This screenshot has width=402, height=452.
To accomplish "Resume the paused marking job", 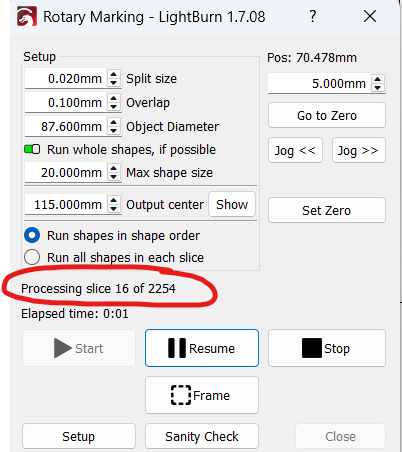I will tap(202, 348).
